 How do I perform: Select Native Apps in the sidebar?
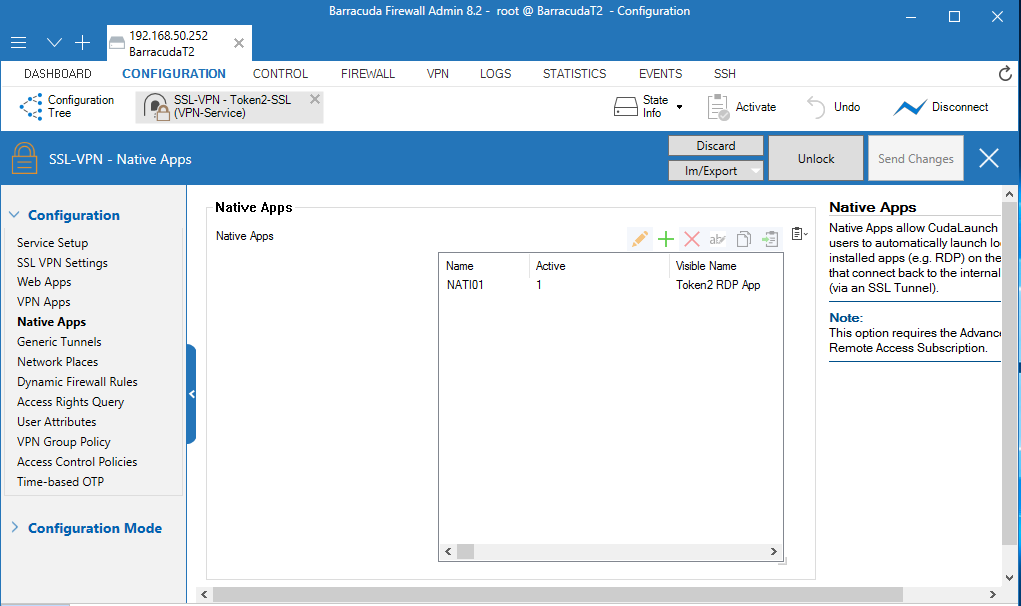[x=51, y=322]
